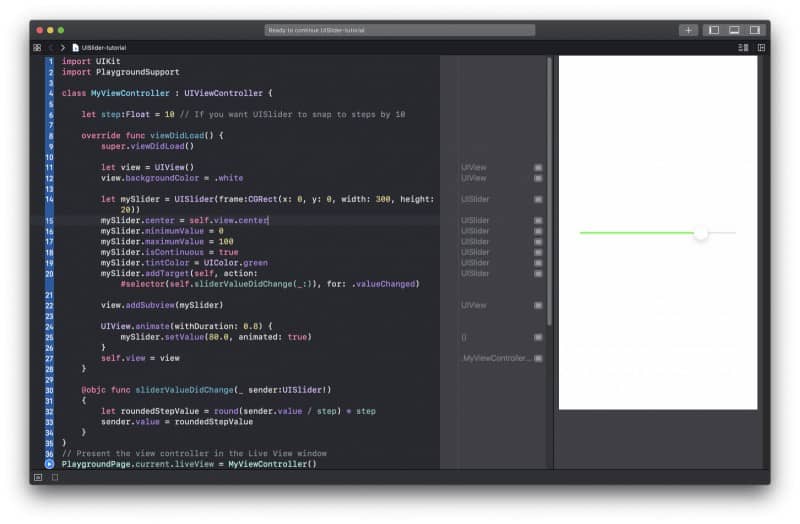Click 'mySlider.setValue(80.0, animated: true)' line
The width and height of the screenshot is (800, 524).
pos(216,337)
